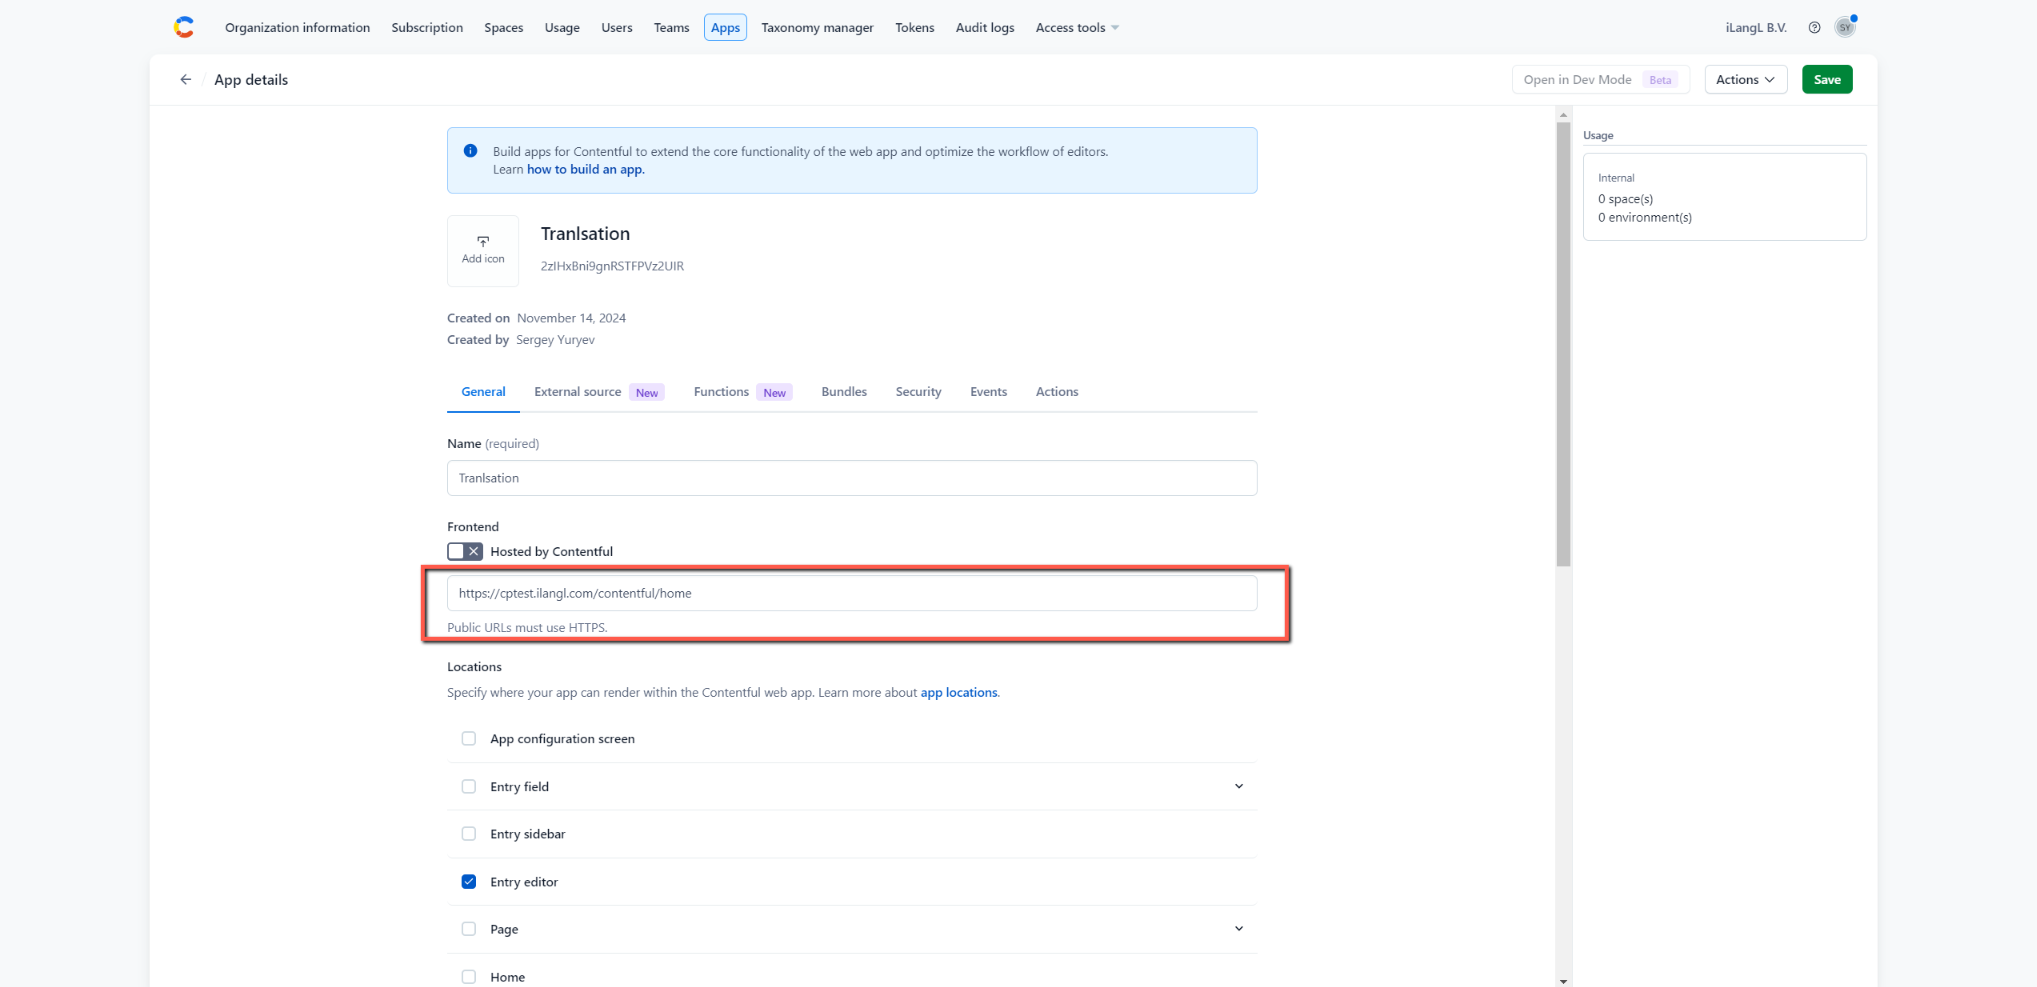Open the Access tools dropdown
2037x987 pixels.
pyautogui.click(x=1077, y=28)
